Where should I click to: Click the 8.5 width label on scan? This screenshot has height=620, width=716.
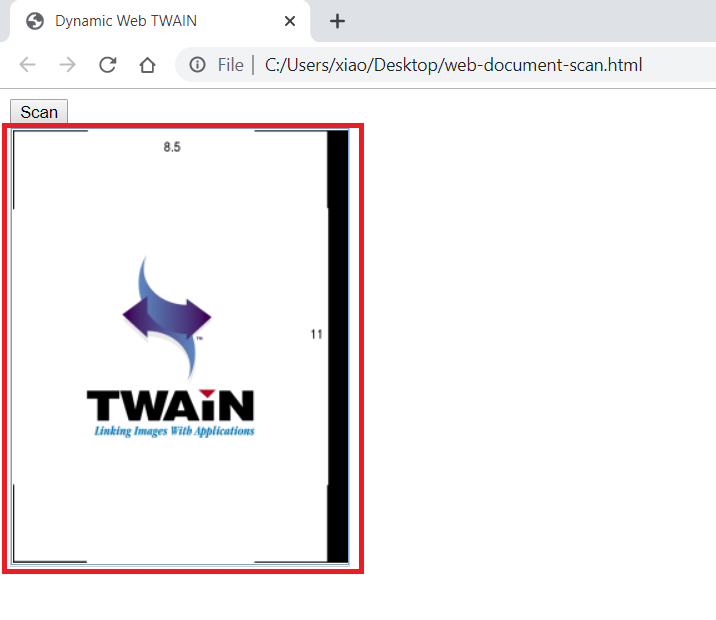(x=172, y=147)
